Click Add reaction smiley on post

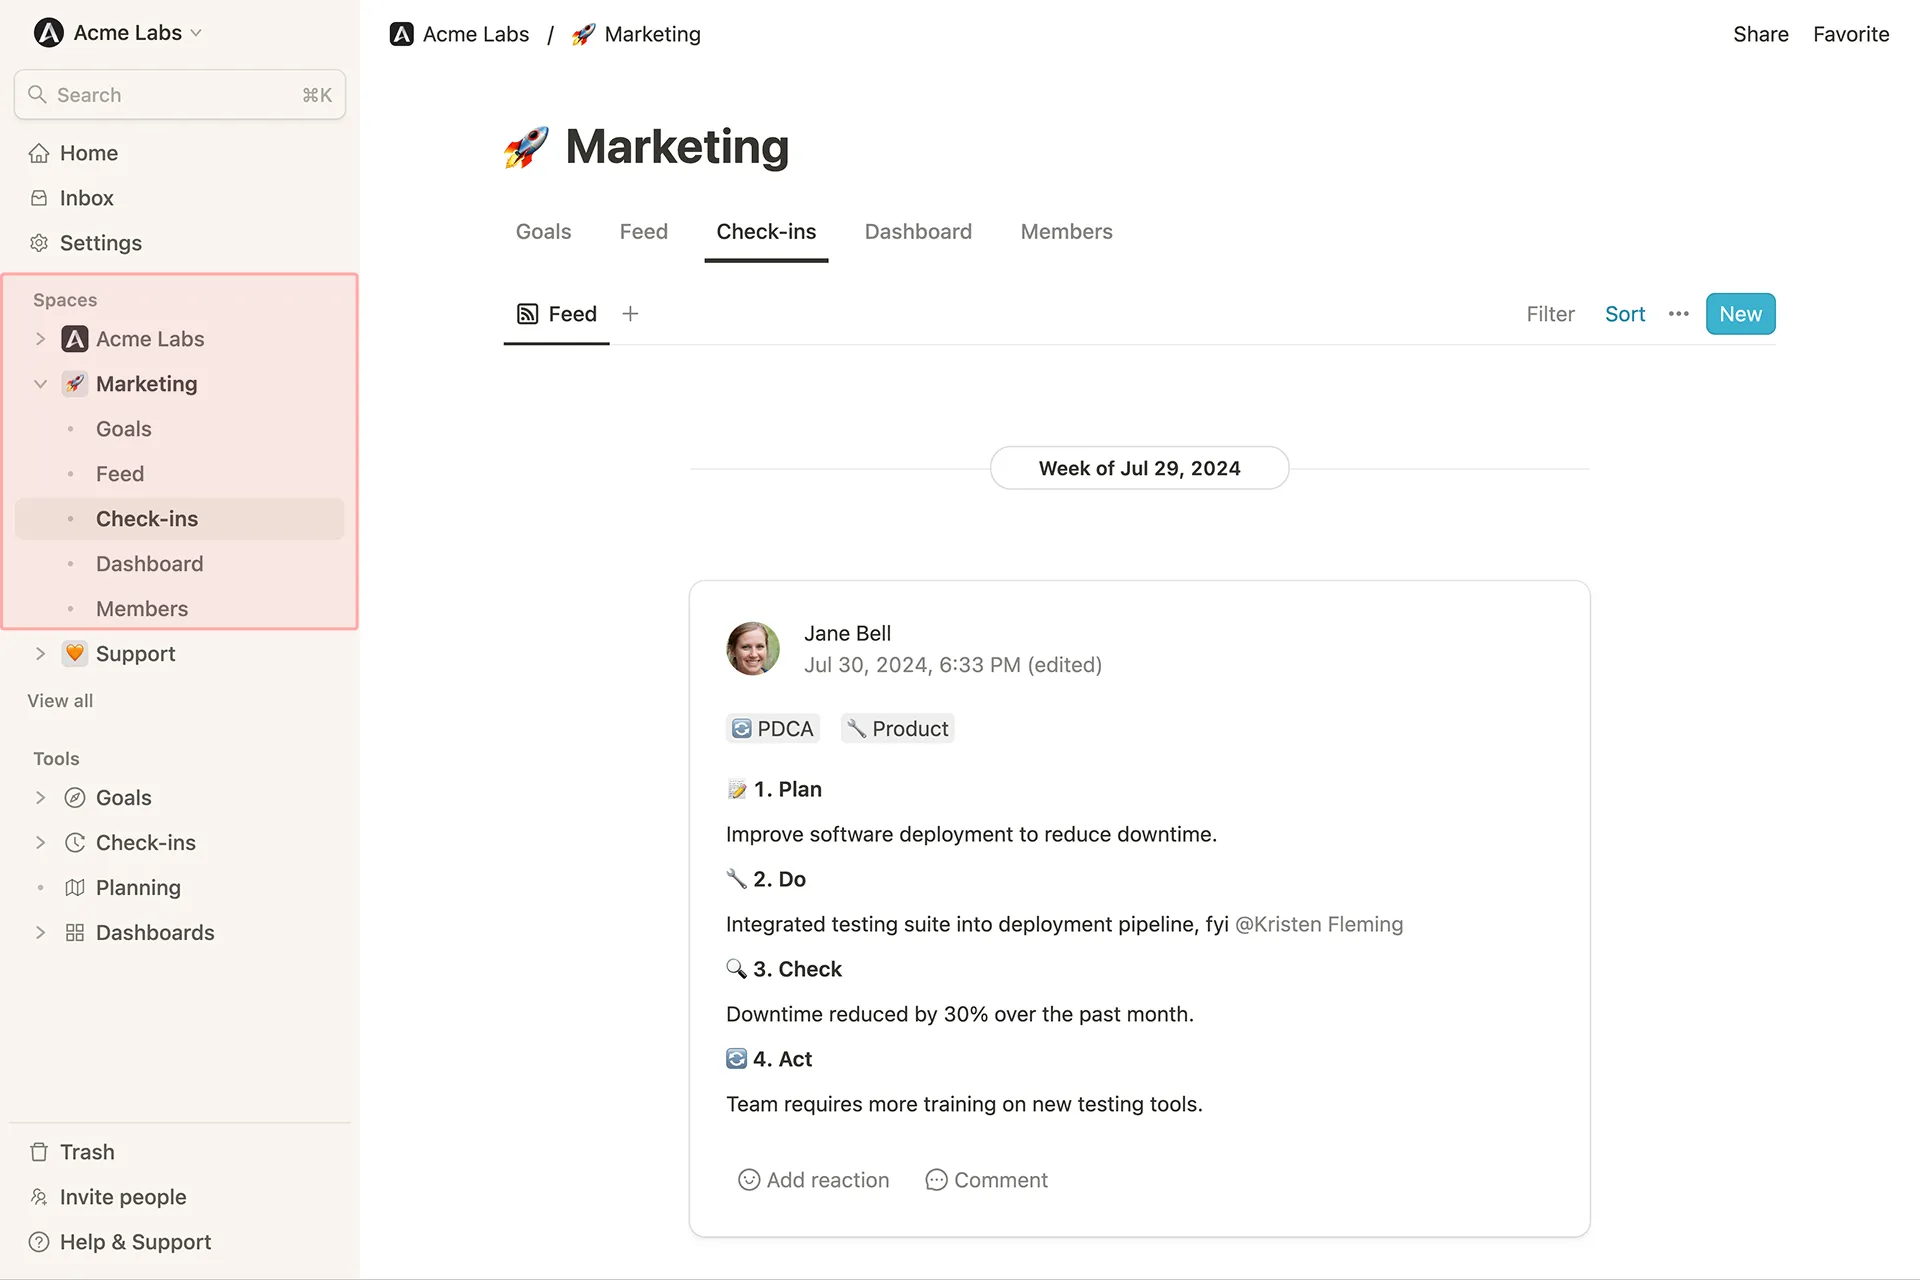[x=749, y=1180]
